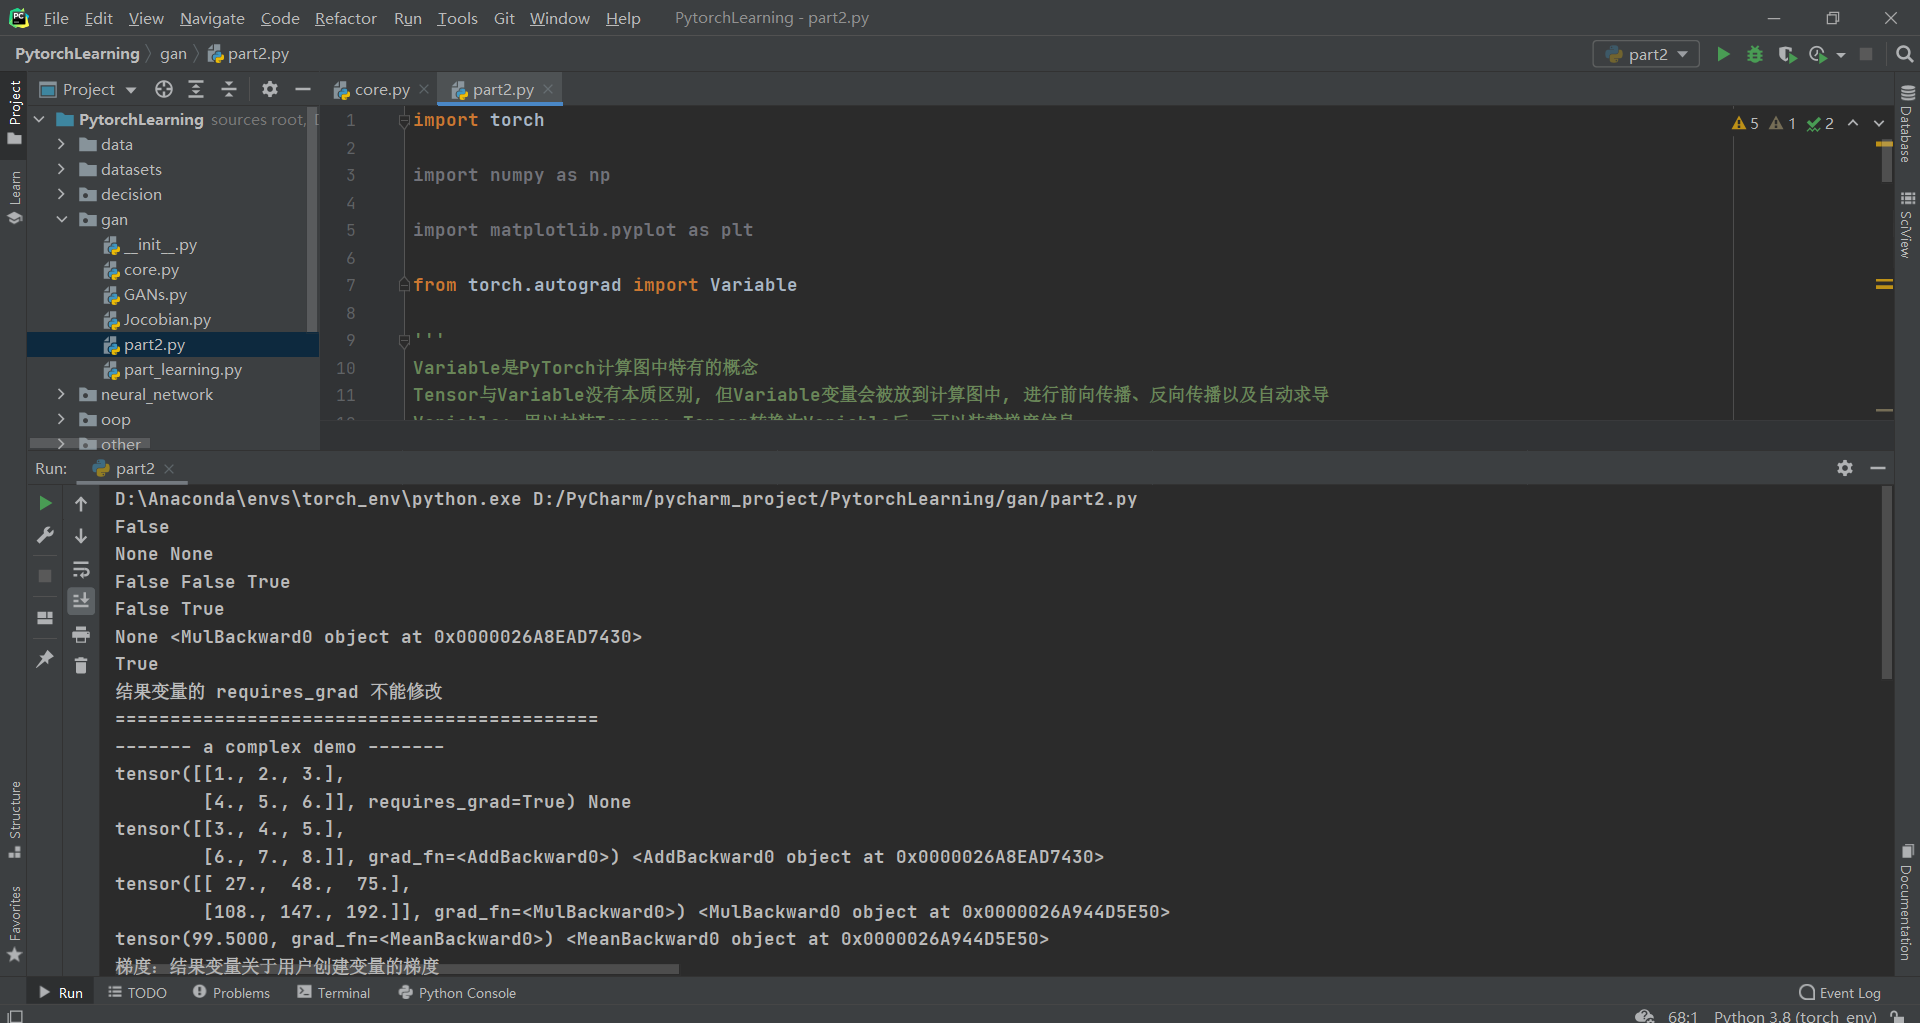
Task: Toggle the Learn side tool window
Action: click(14, 198)
